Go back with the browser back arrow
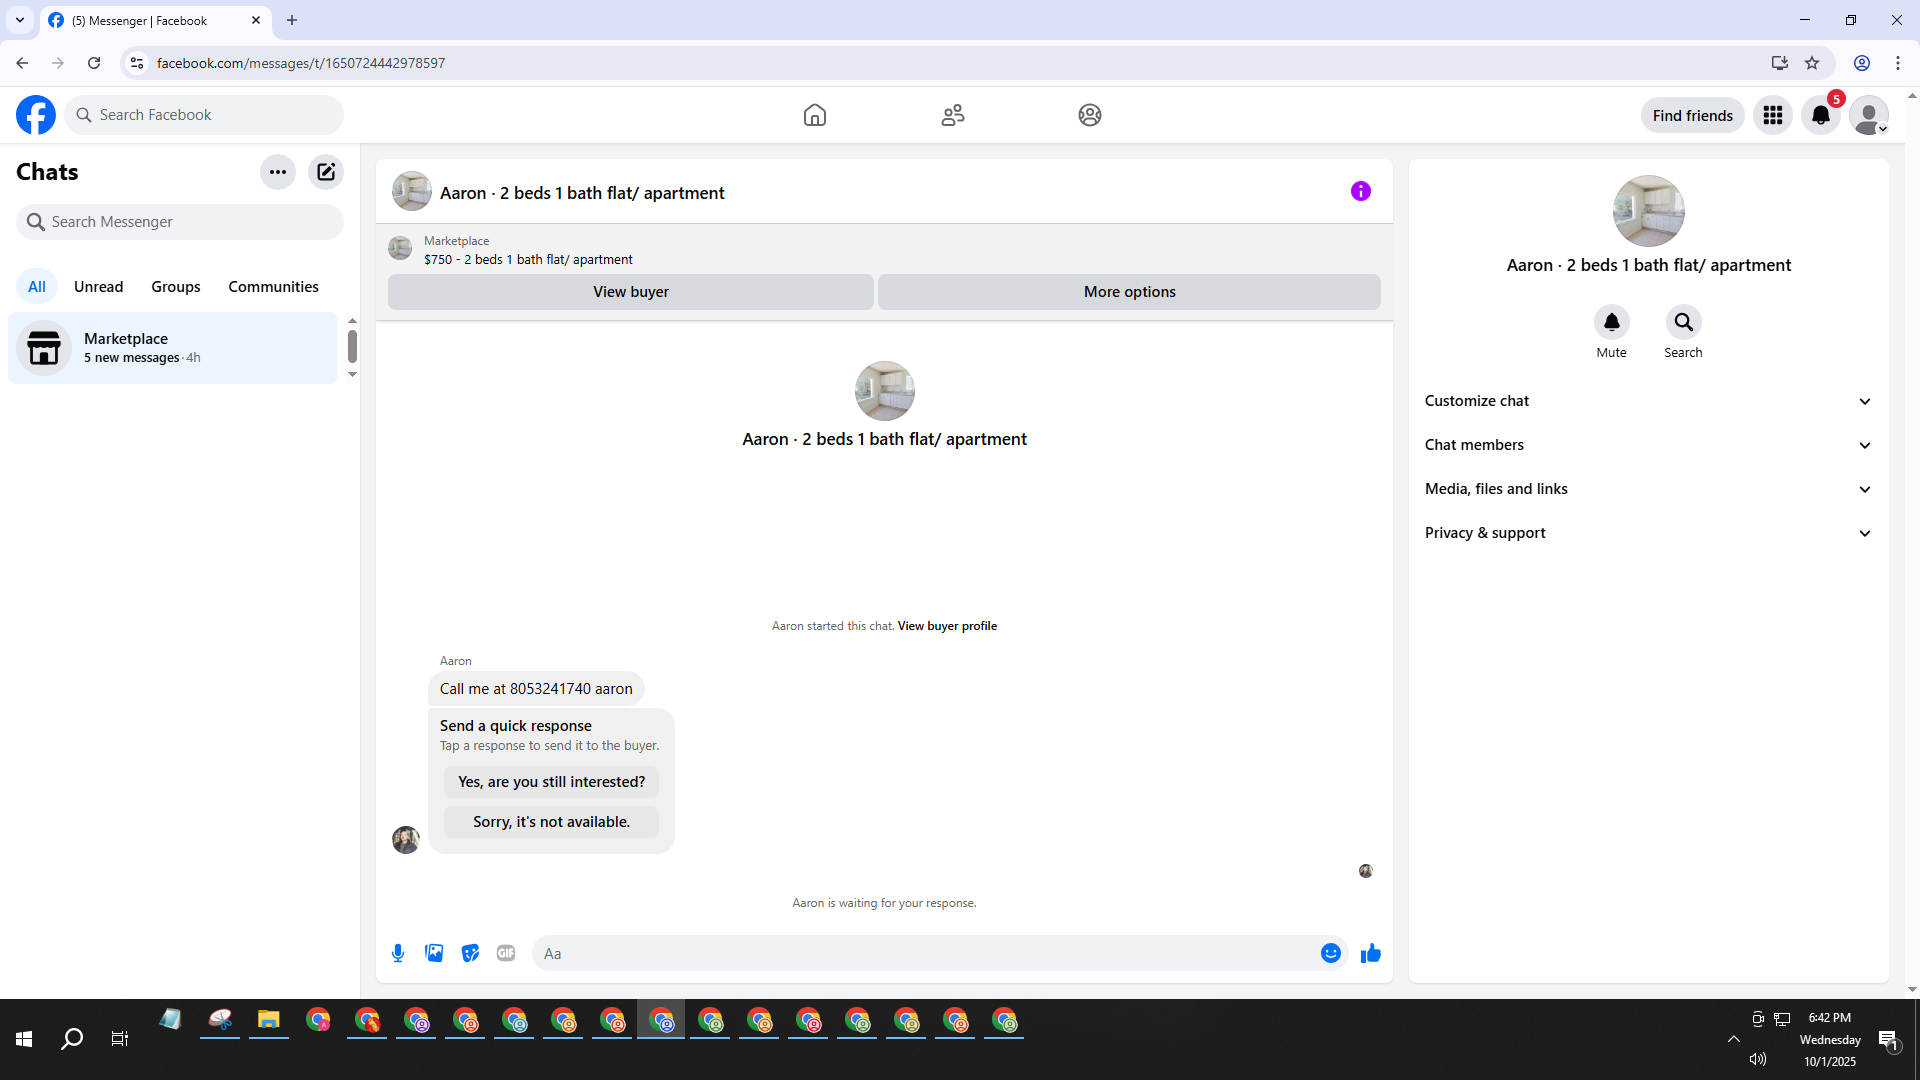Screen dimensions: 1920x1080 click(22, 63)
